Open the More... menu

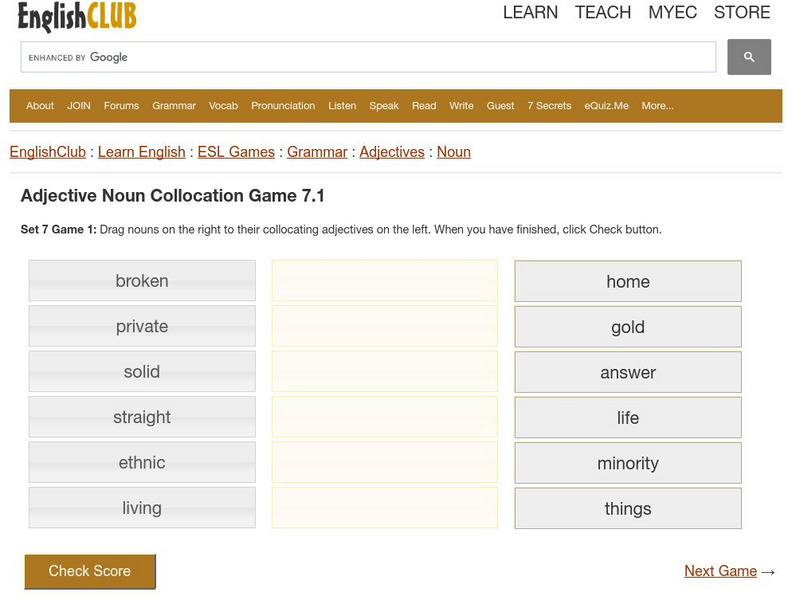pos(657,106)
